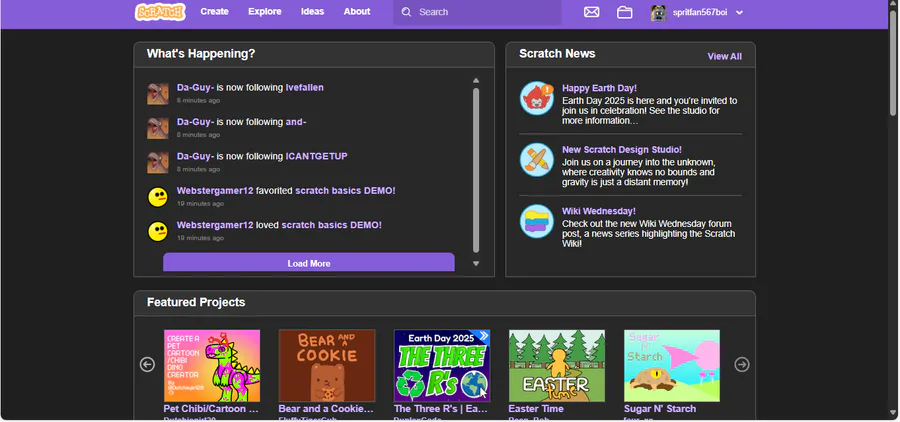Open the messages envelope icon
Screen dimensions: 900x422
[591, 12]
